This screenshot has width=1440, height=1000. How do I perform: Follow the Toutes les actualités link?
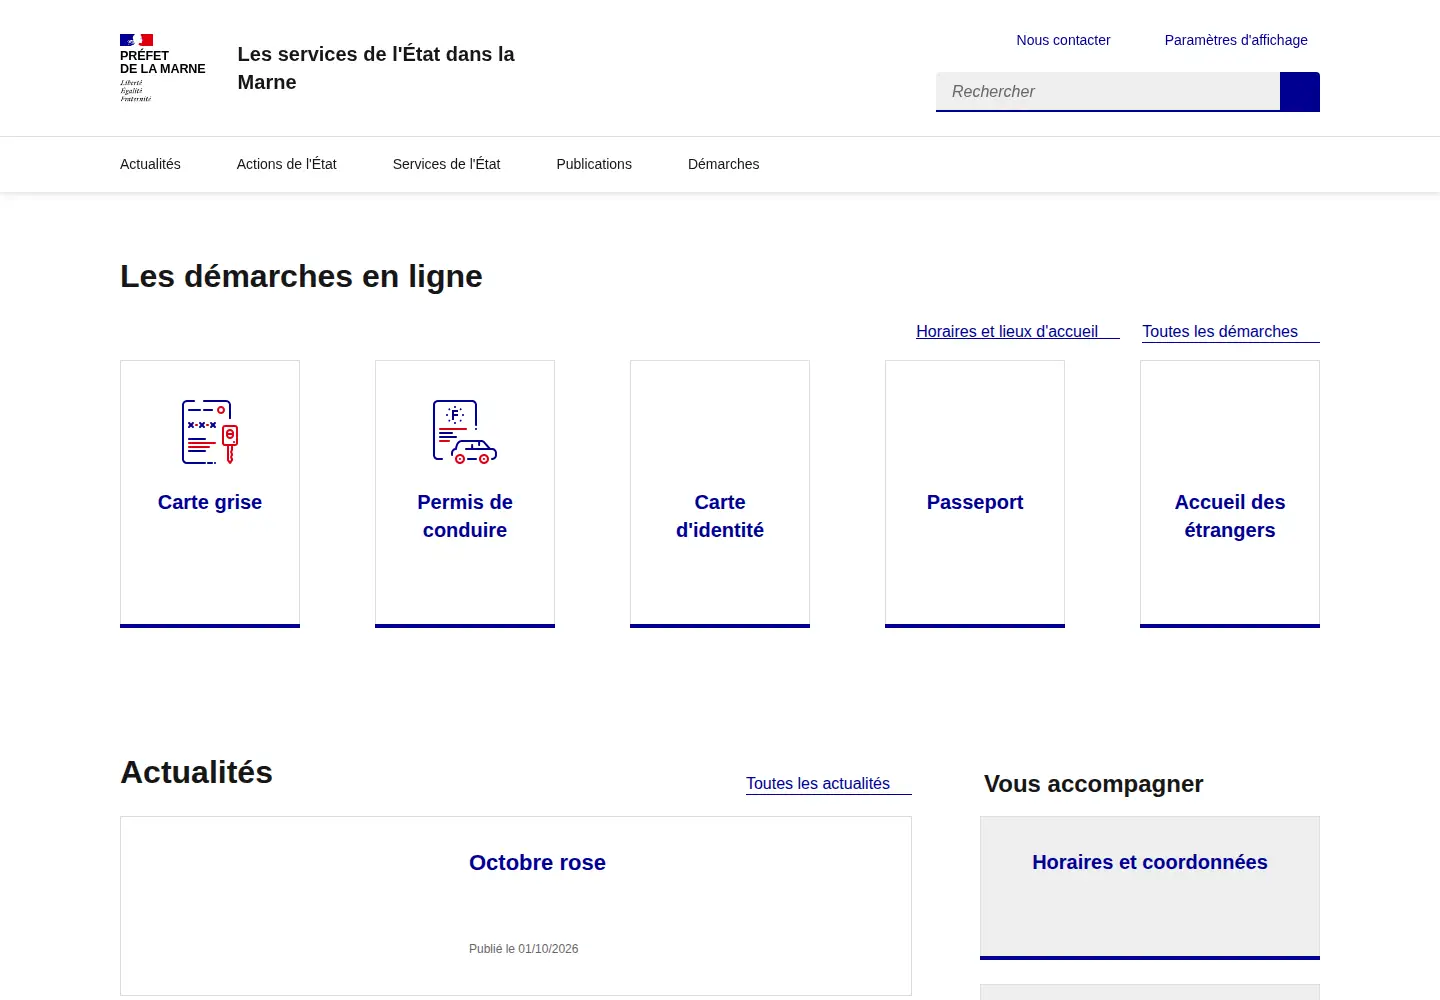828,784
